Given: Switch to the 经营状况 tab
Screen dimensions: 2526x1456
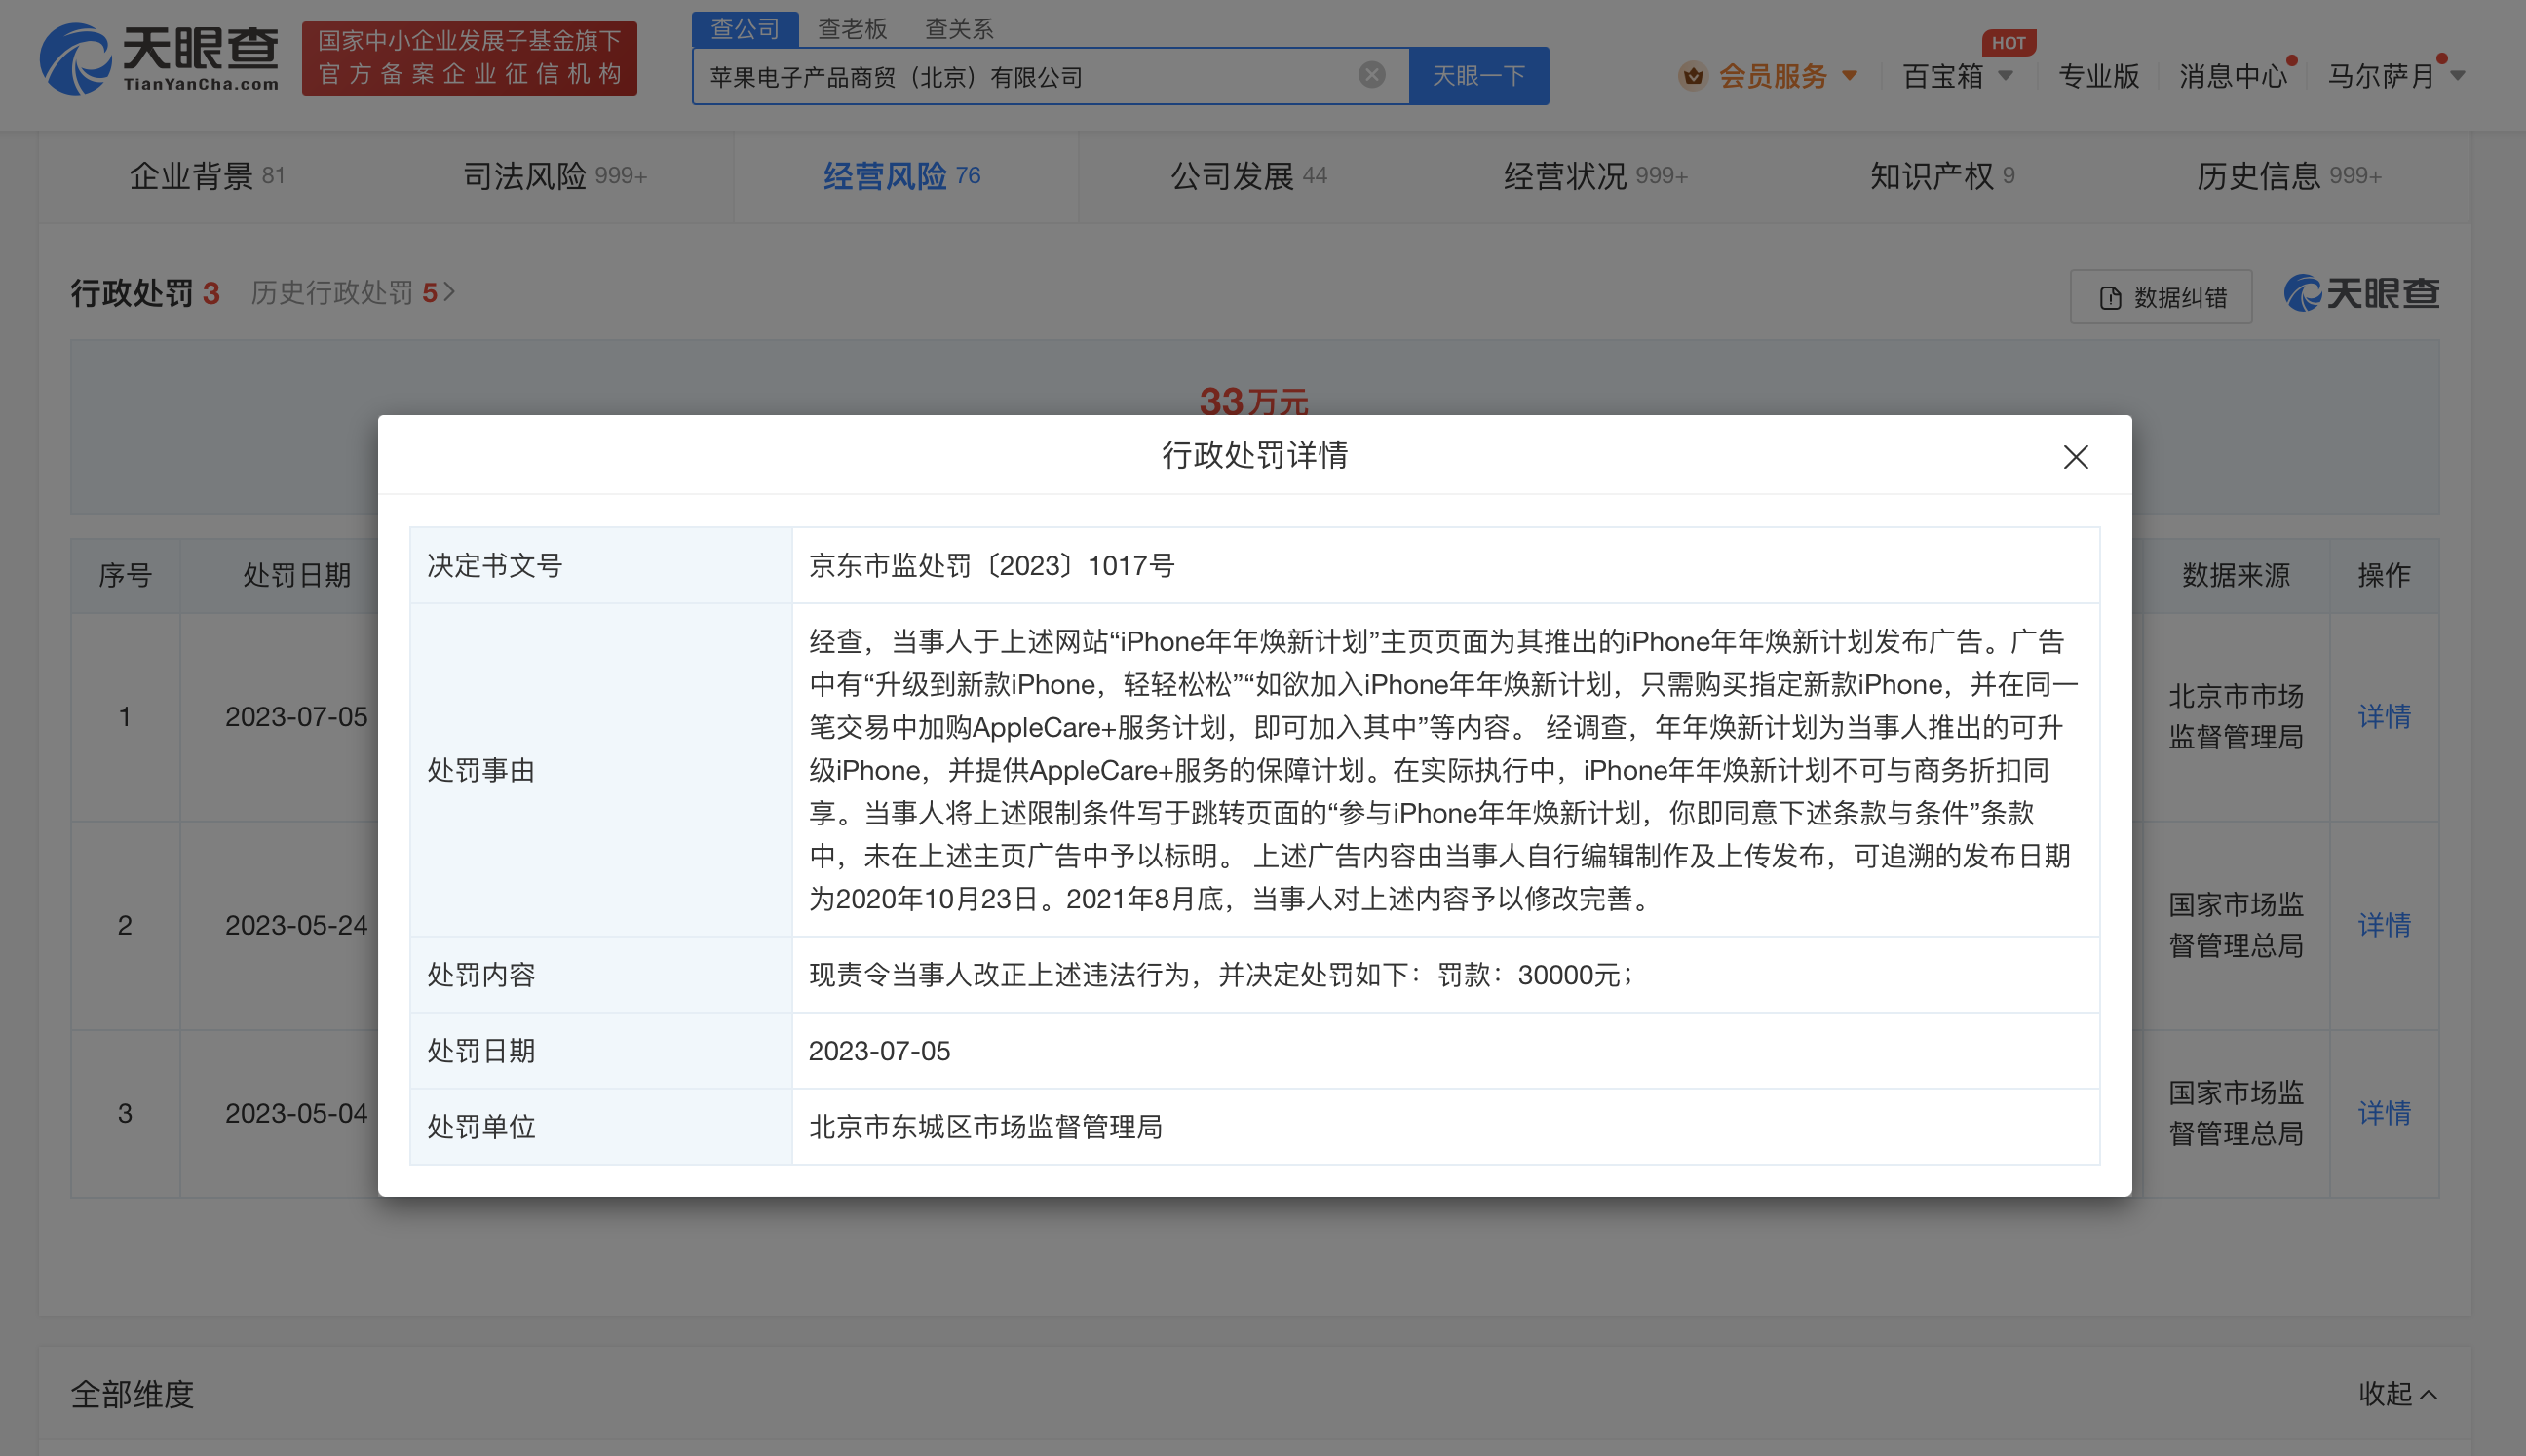Looking at the screenshot, I should point(1596,176).
